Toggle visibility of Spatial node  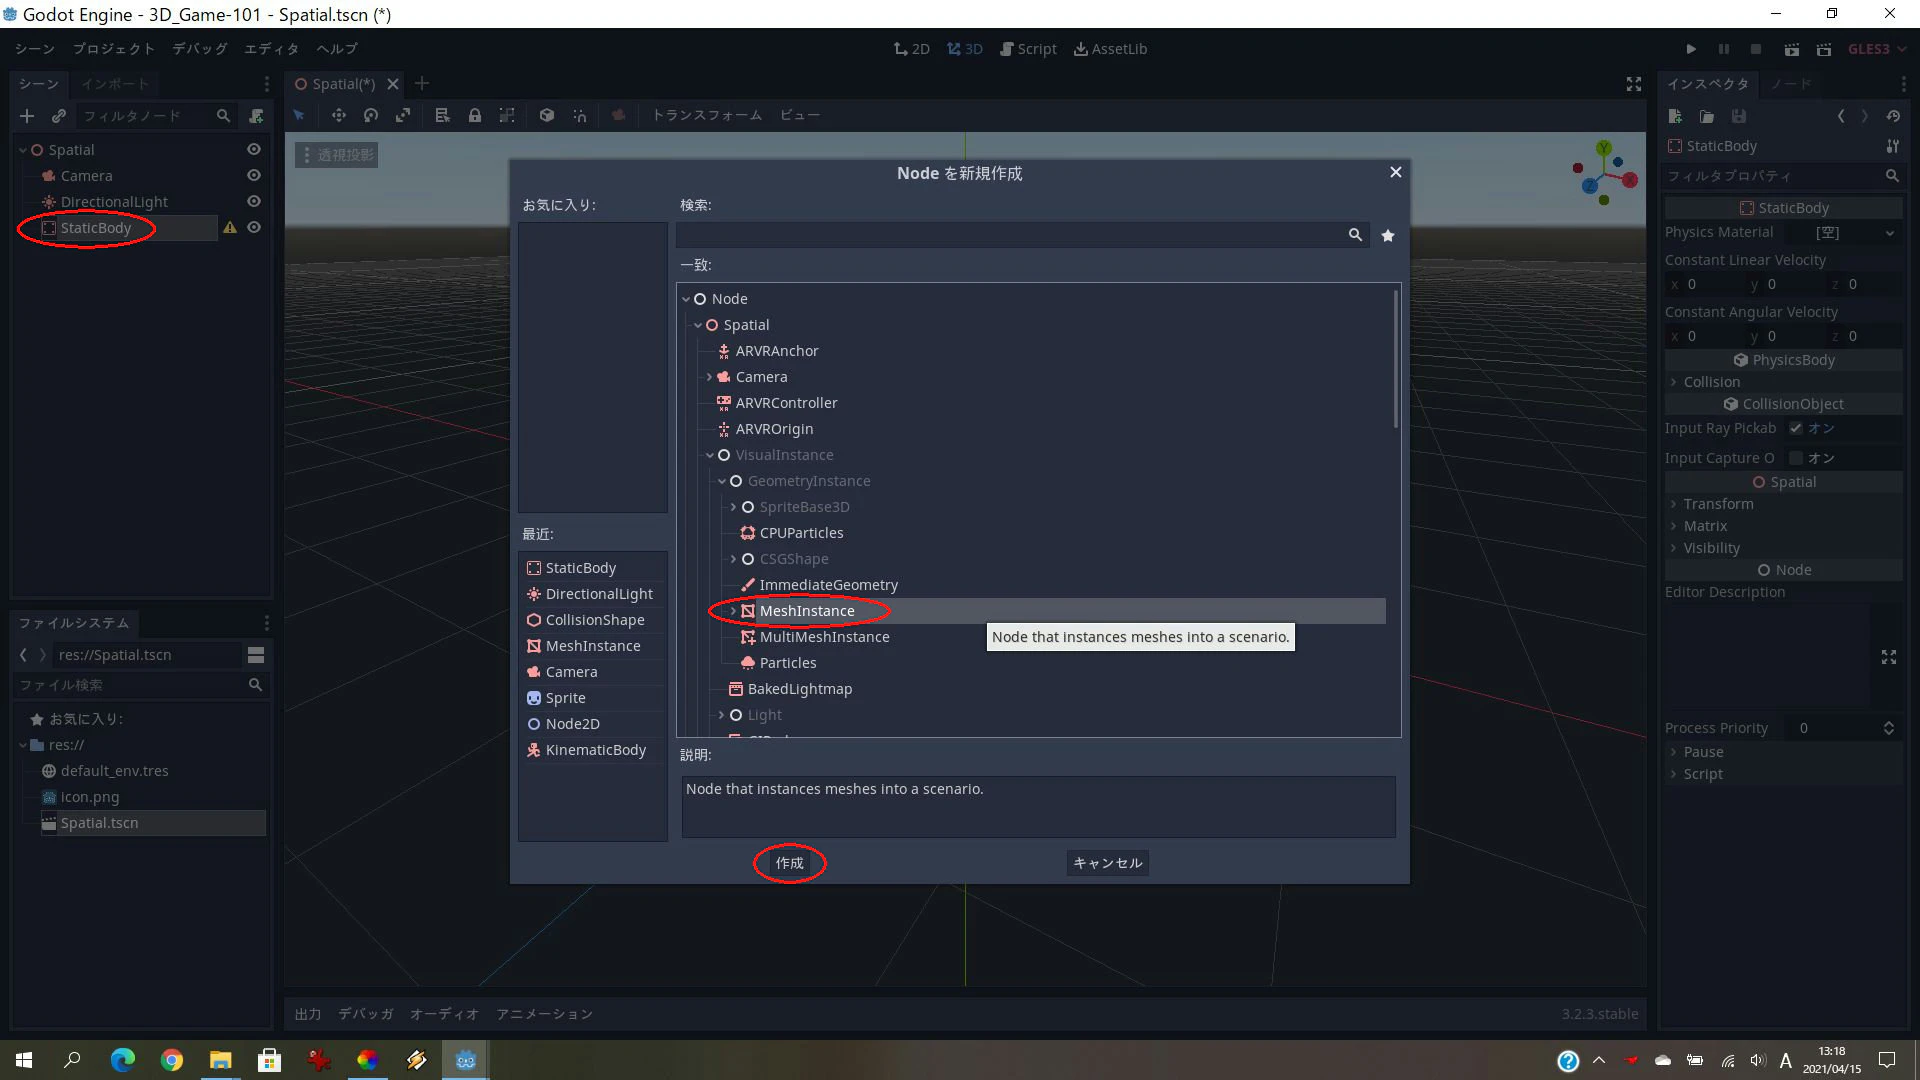coord(254,149)
